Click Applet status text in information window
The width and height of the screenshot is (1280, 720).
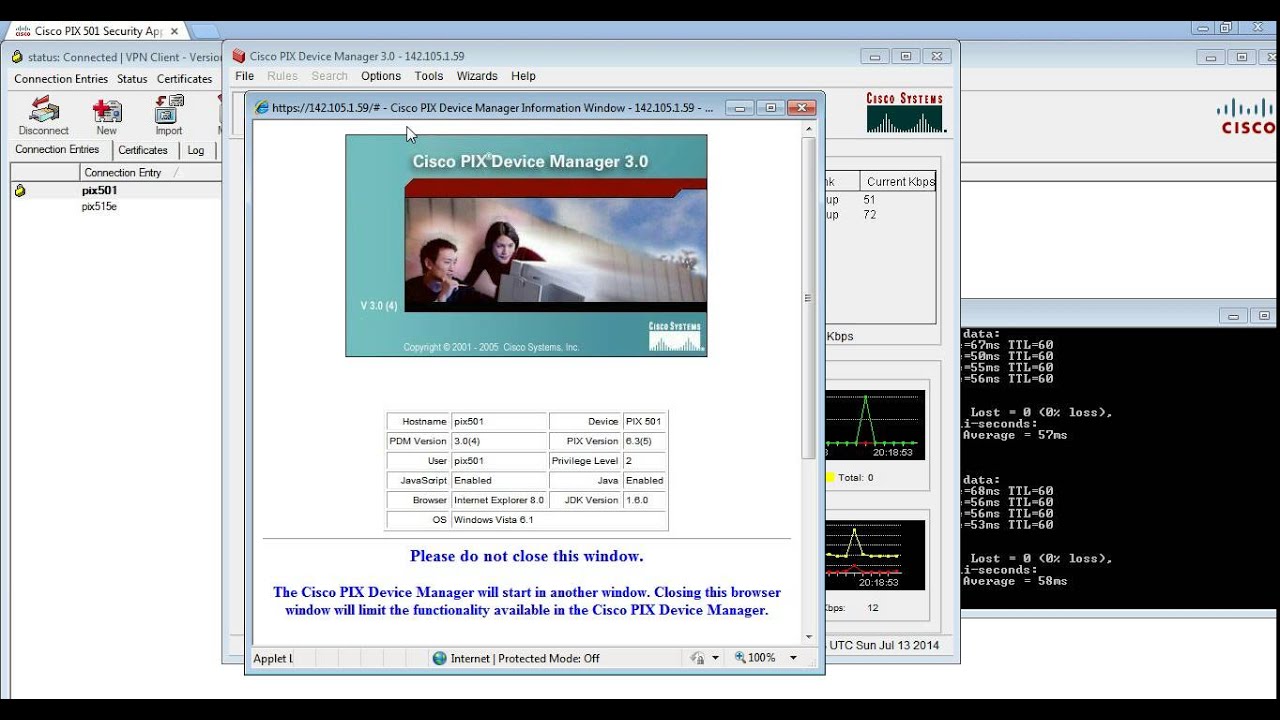(273, 658)
